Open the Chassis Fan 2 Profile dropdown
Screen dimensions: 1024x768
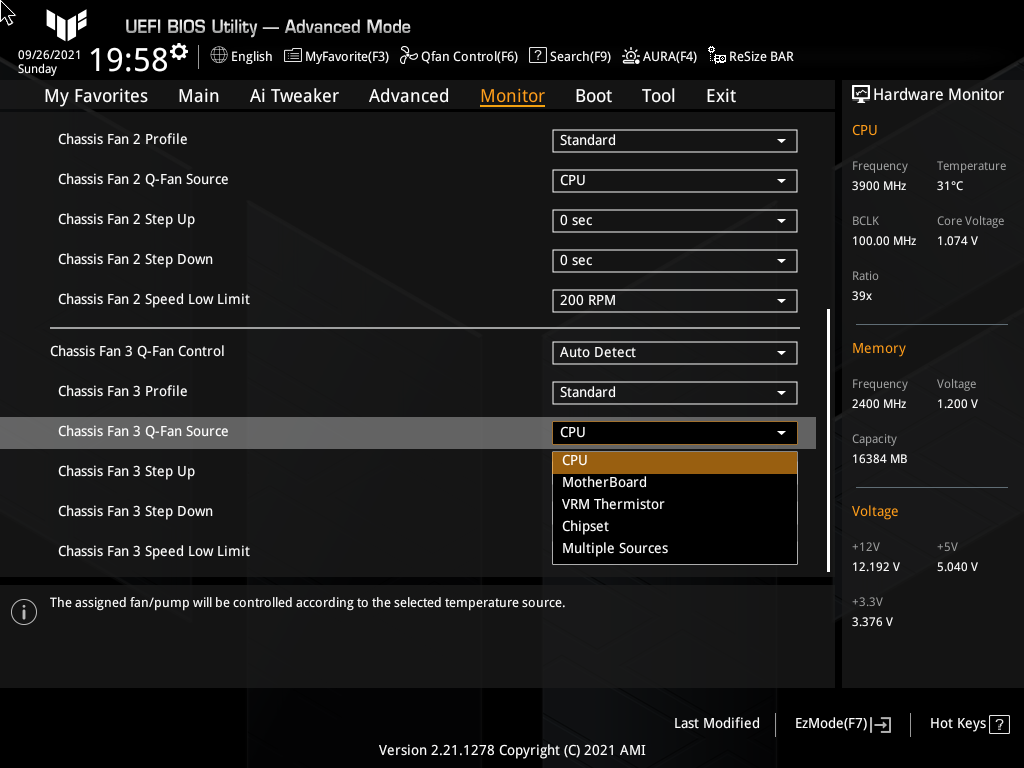pos(674,140)
